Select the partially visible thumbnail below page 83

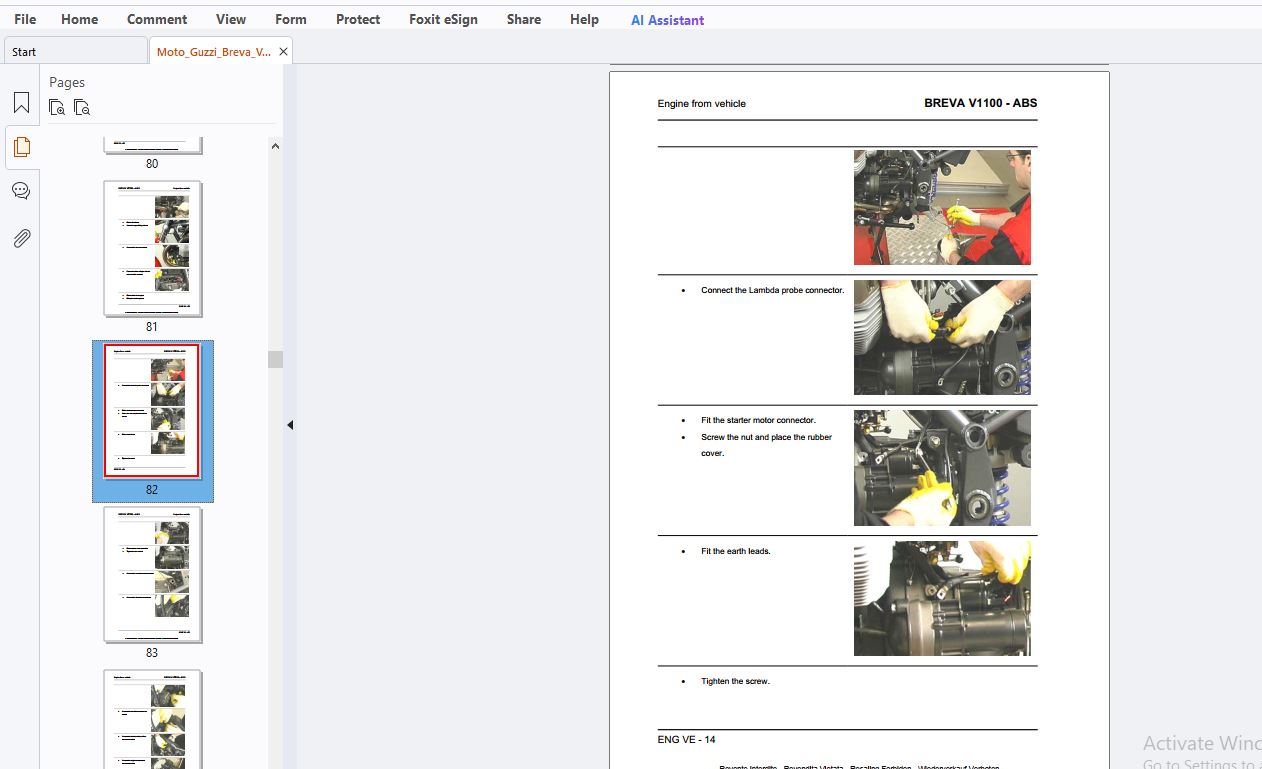pyautogui.click(x=153, y=719)
